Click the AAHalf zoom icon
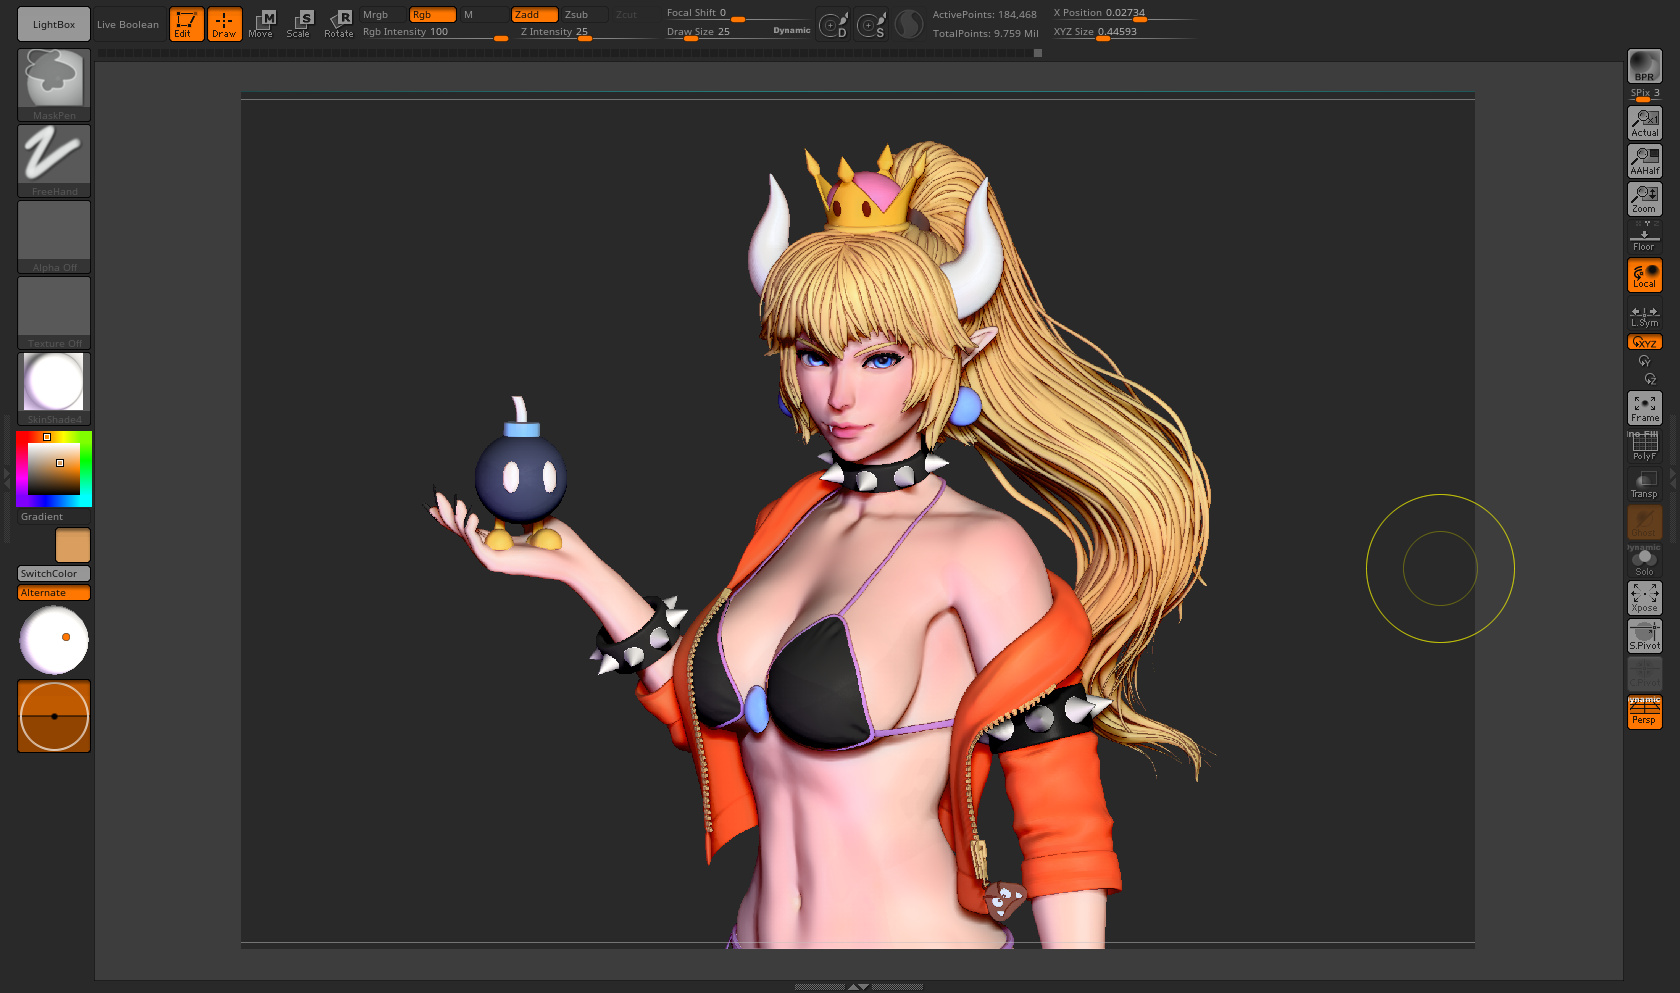Screen dimensions: 1680x993 [x=1644, y=161]
